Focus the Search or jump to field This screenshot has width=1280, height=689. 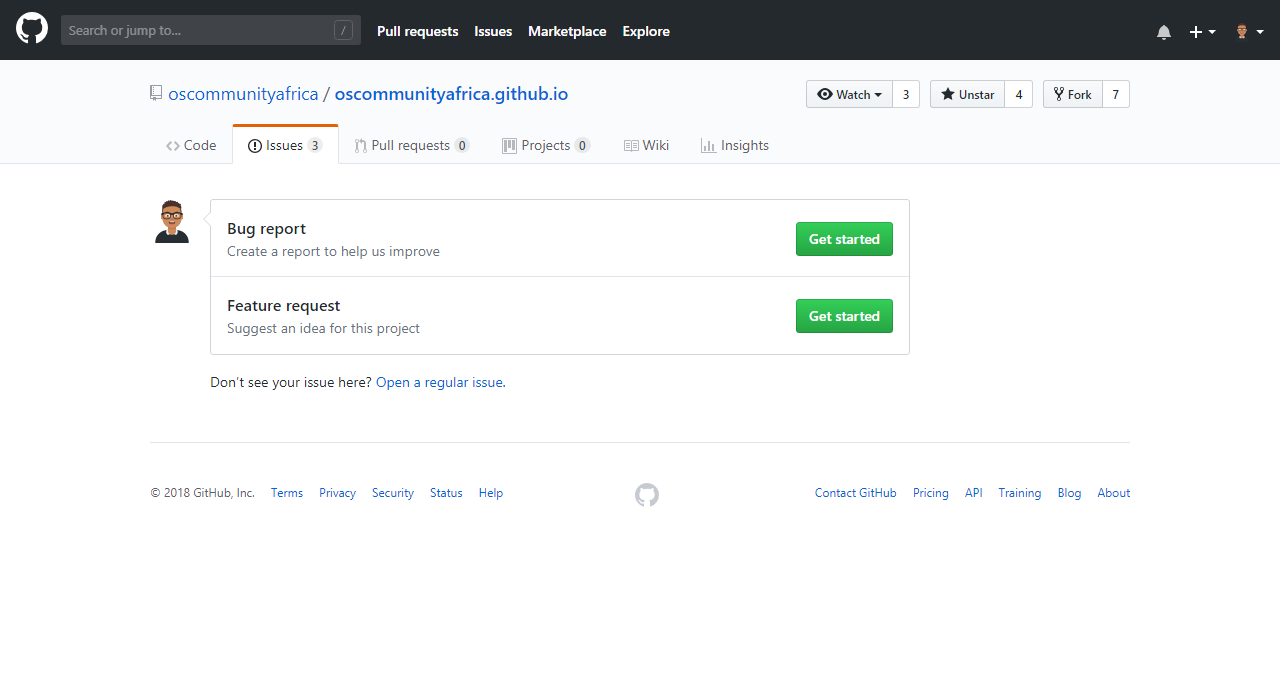click(211, 30)
